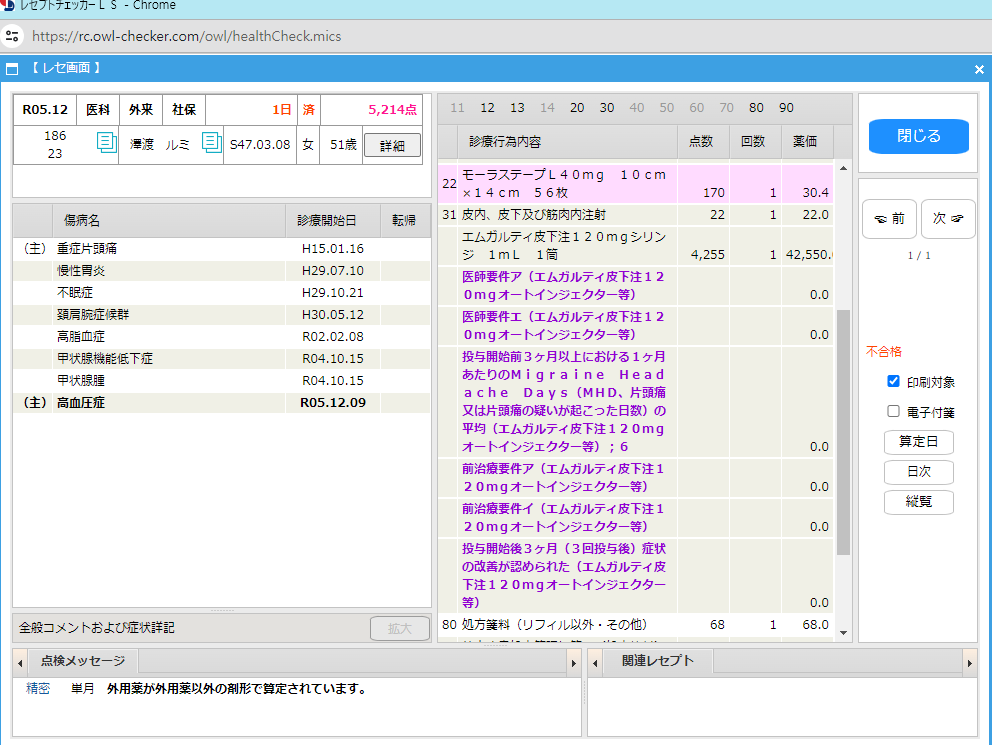
Task: Jump to section 30 tab
Action: tap(607, 108)
